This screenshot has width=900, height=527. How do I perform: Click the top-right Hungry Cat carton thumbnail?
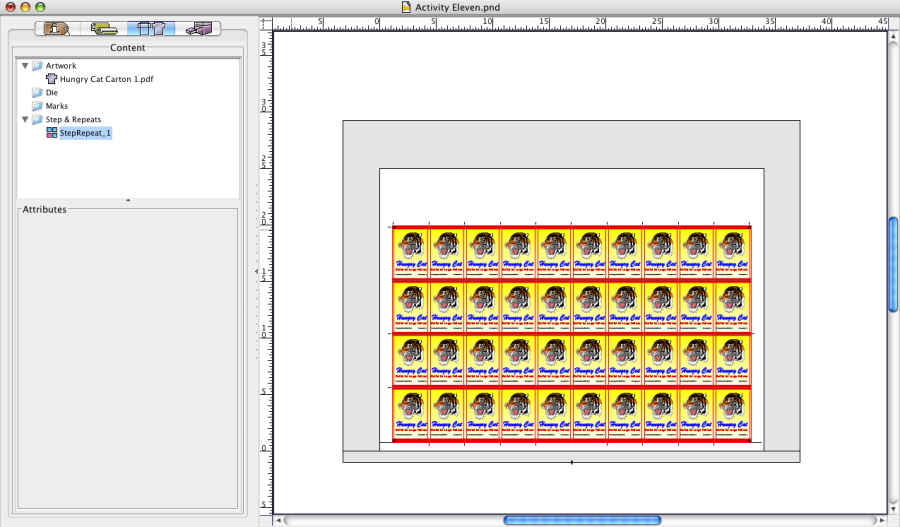[x=732, y=253]
